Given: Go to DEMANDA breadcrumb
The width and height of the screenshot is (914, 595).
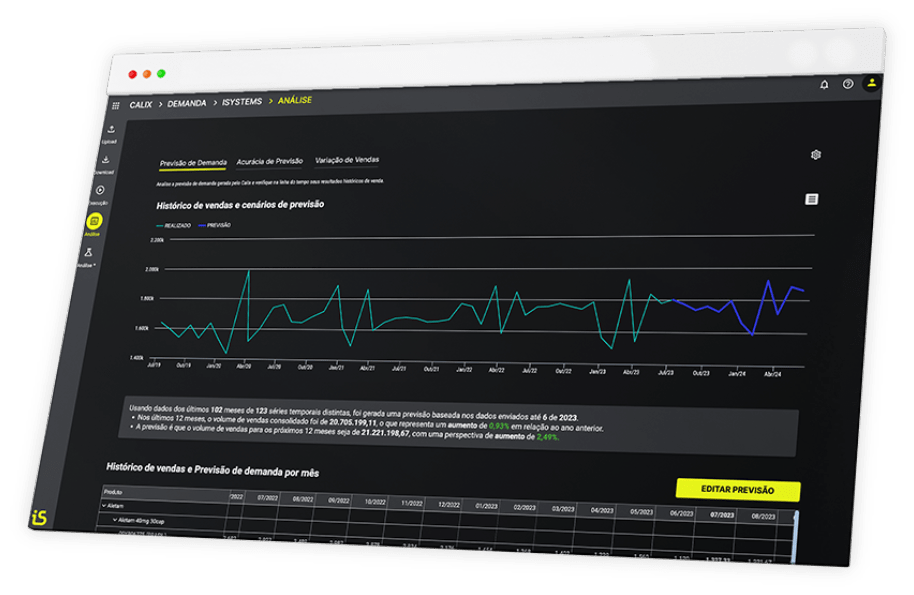Looking at the screenshot, I should pyautogui.click(x=187, y=104).
